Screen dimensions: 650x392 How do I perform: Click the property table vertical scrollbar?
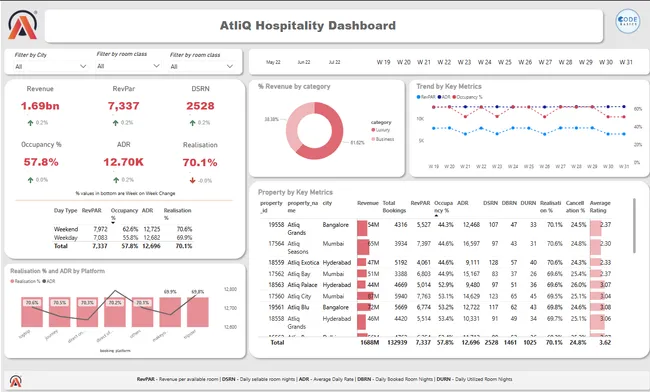click(634, 226)
